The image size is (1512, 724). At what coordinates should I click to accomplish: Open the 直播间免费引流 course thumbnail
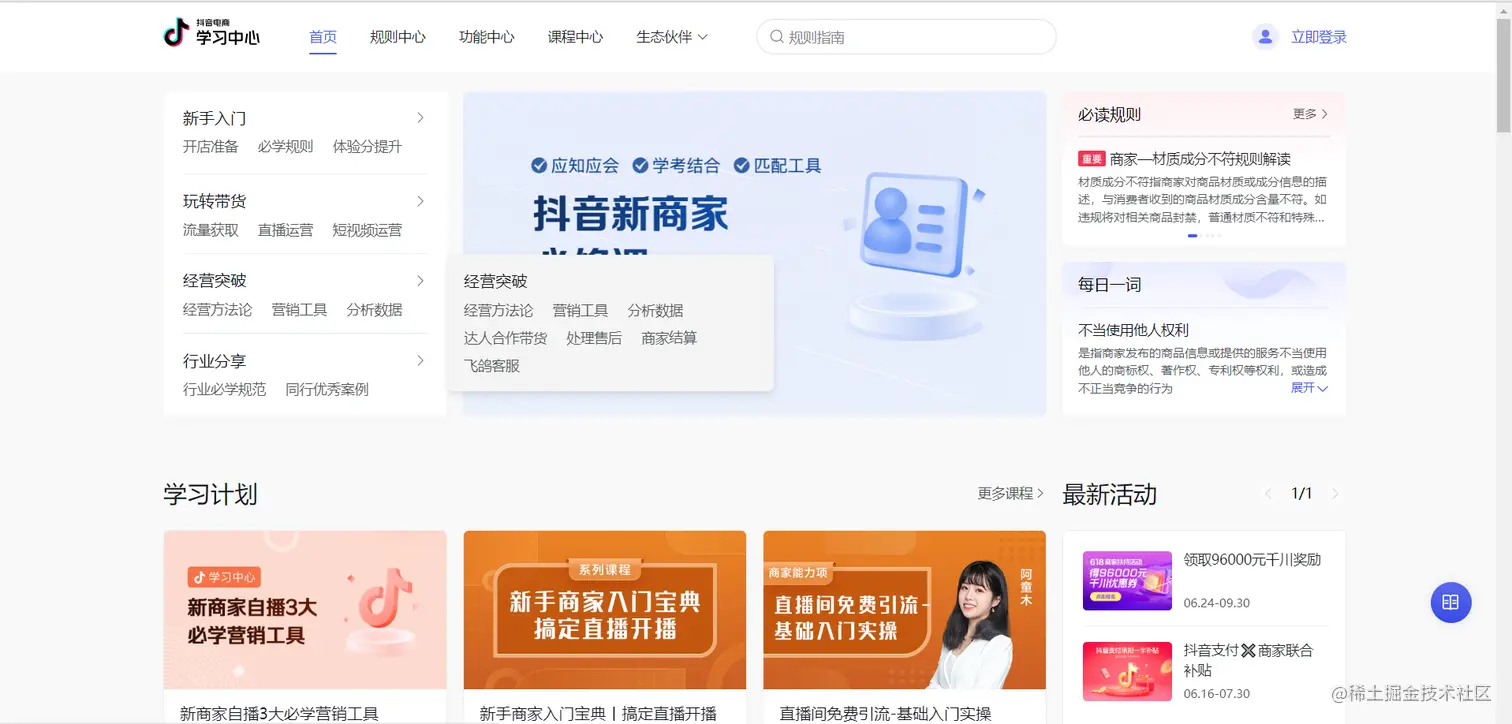(x=904, y=610)
